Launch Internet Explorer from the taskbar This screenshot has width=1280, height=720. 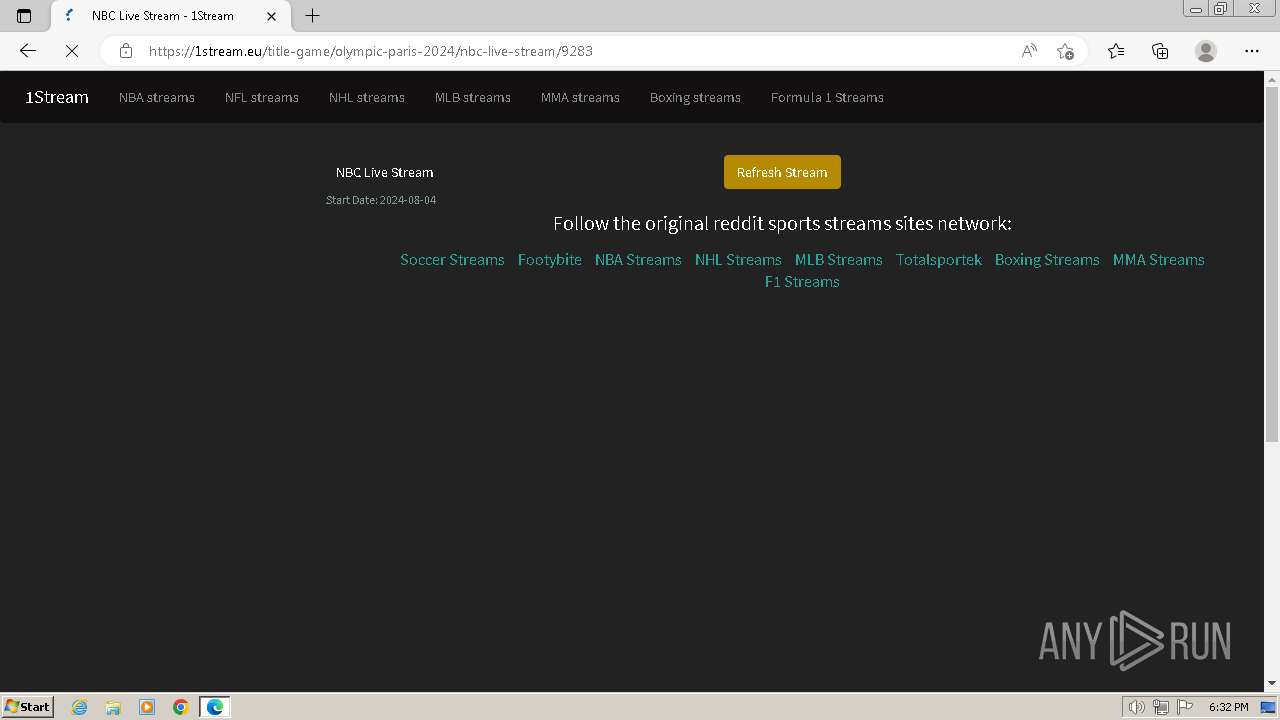(x=80, y=707)
